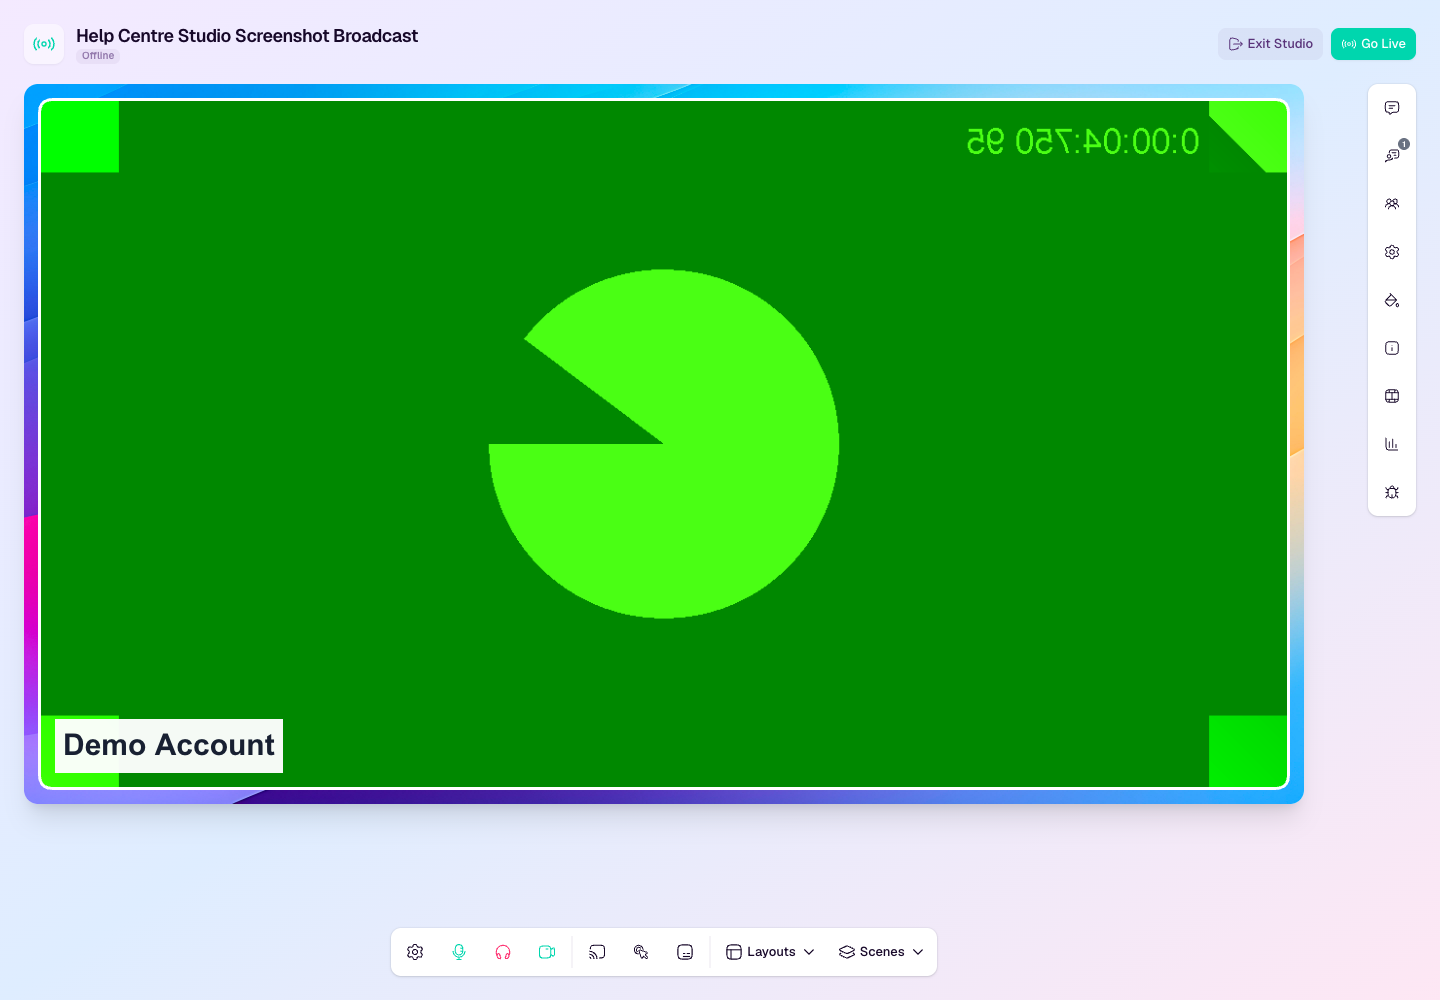Open the chat panel
This screenshot has width=1440, height=1000.
[1392, 108]
